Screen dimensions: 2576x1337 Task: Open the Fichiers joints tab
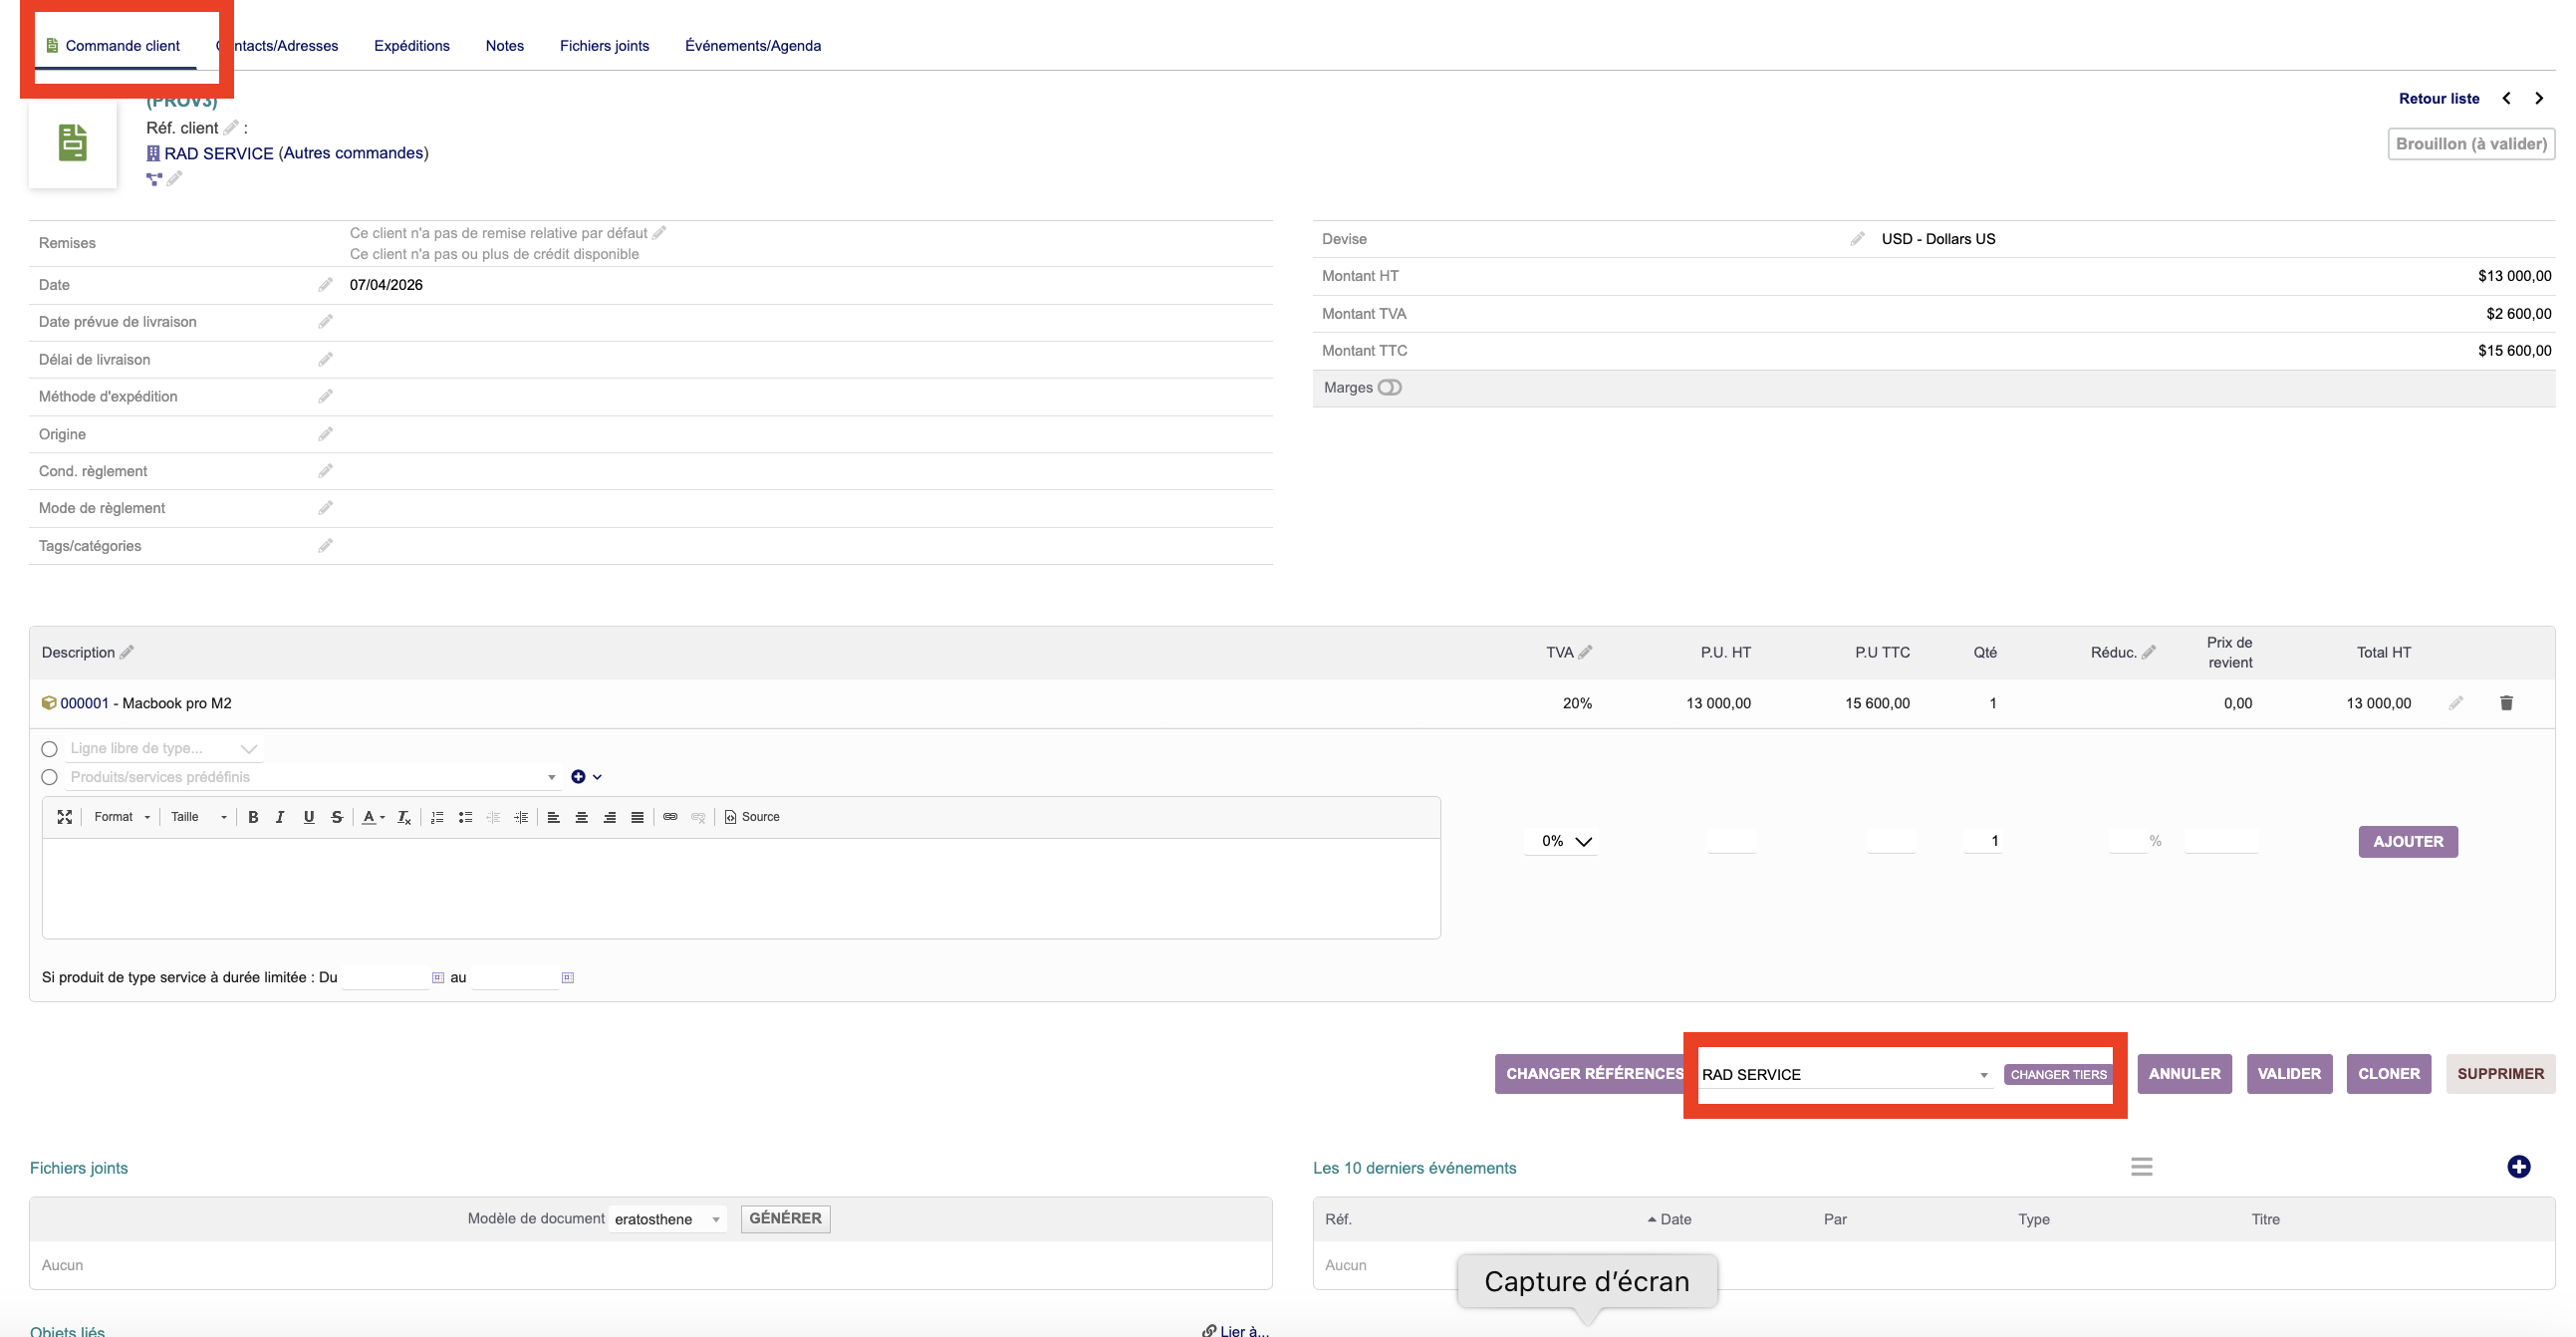click(604, 46)
